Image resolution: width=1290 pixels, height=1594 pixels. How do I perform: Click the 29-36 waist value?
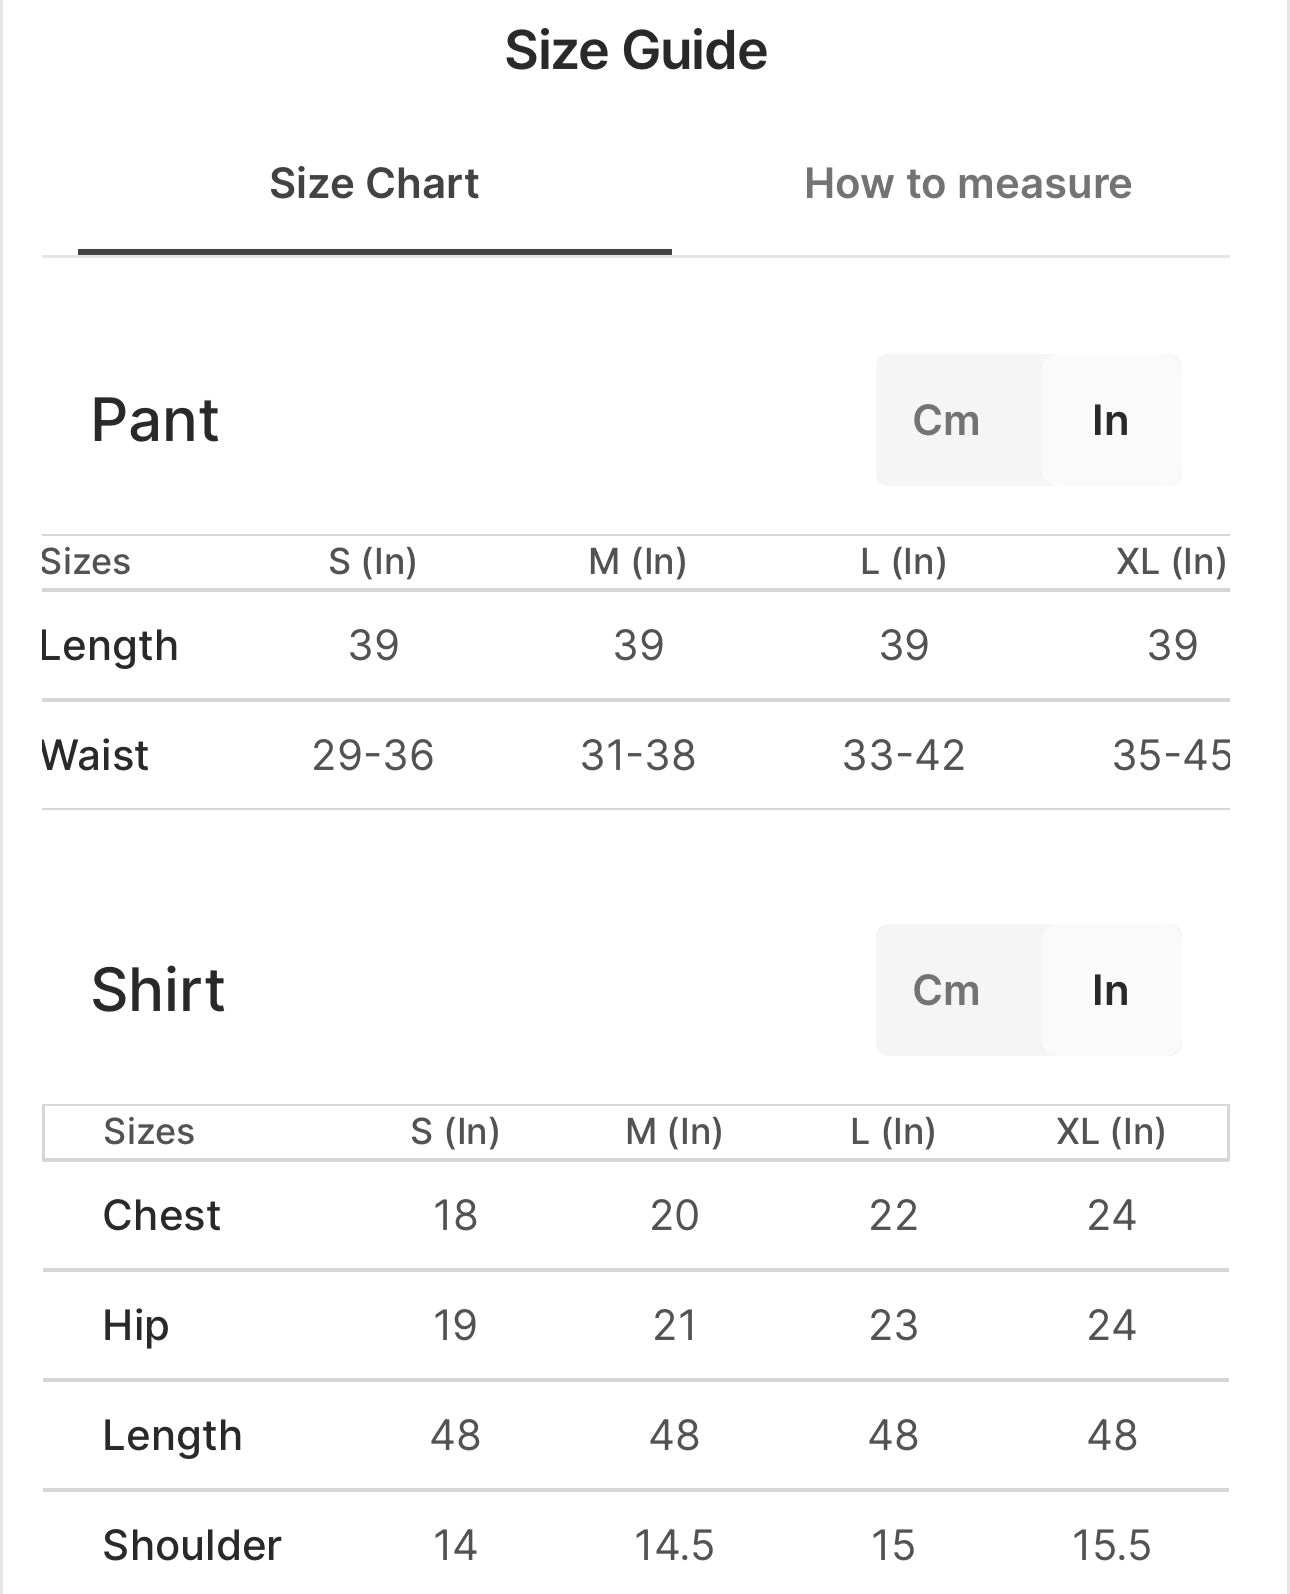coord(373,755)
